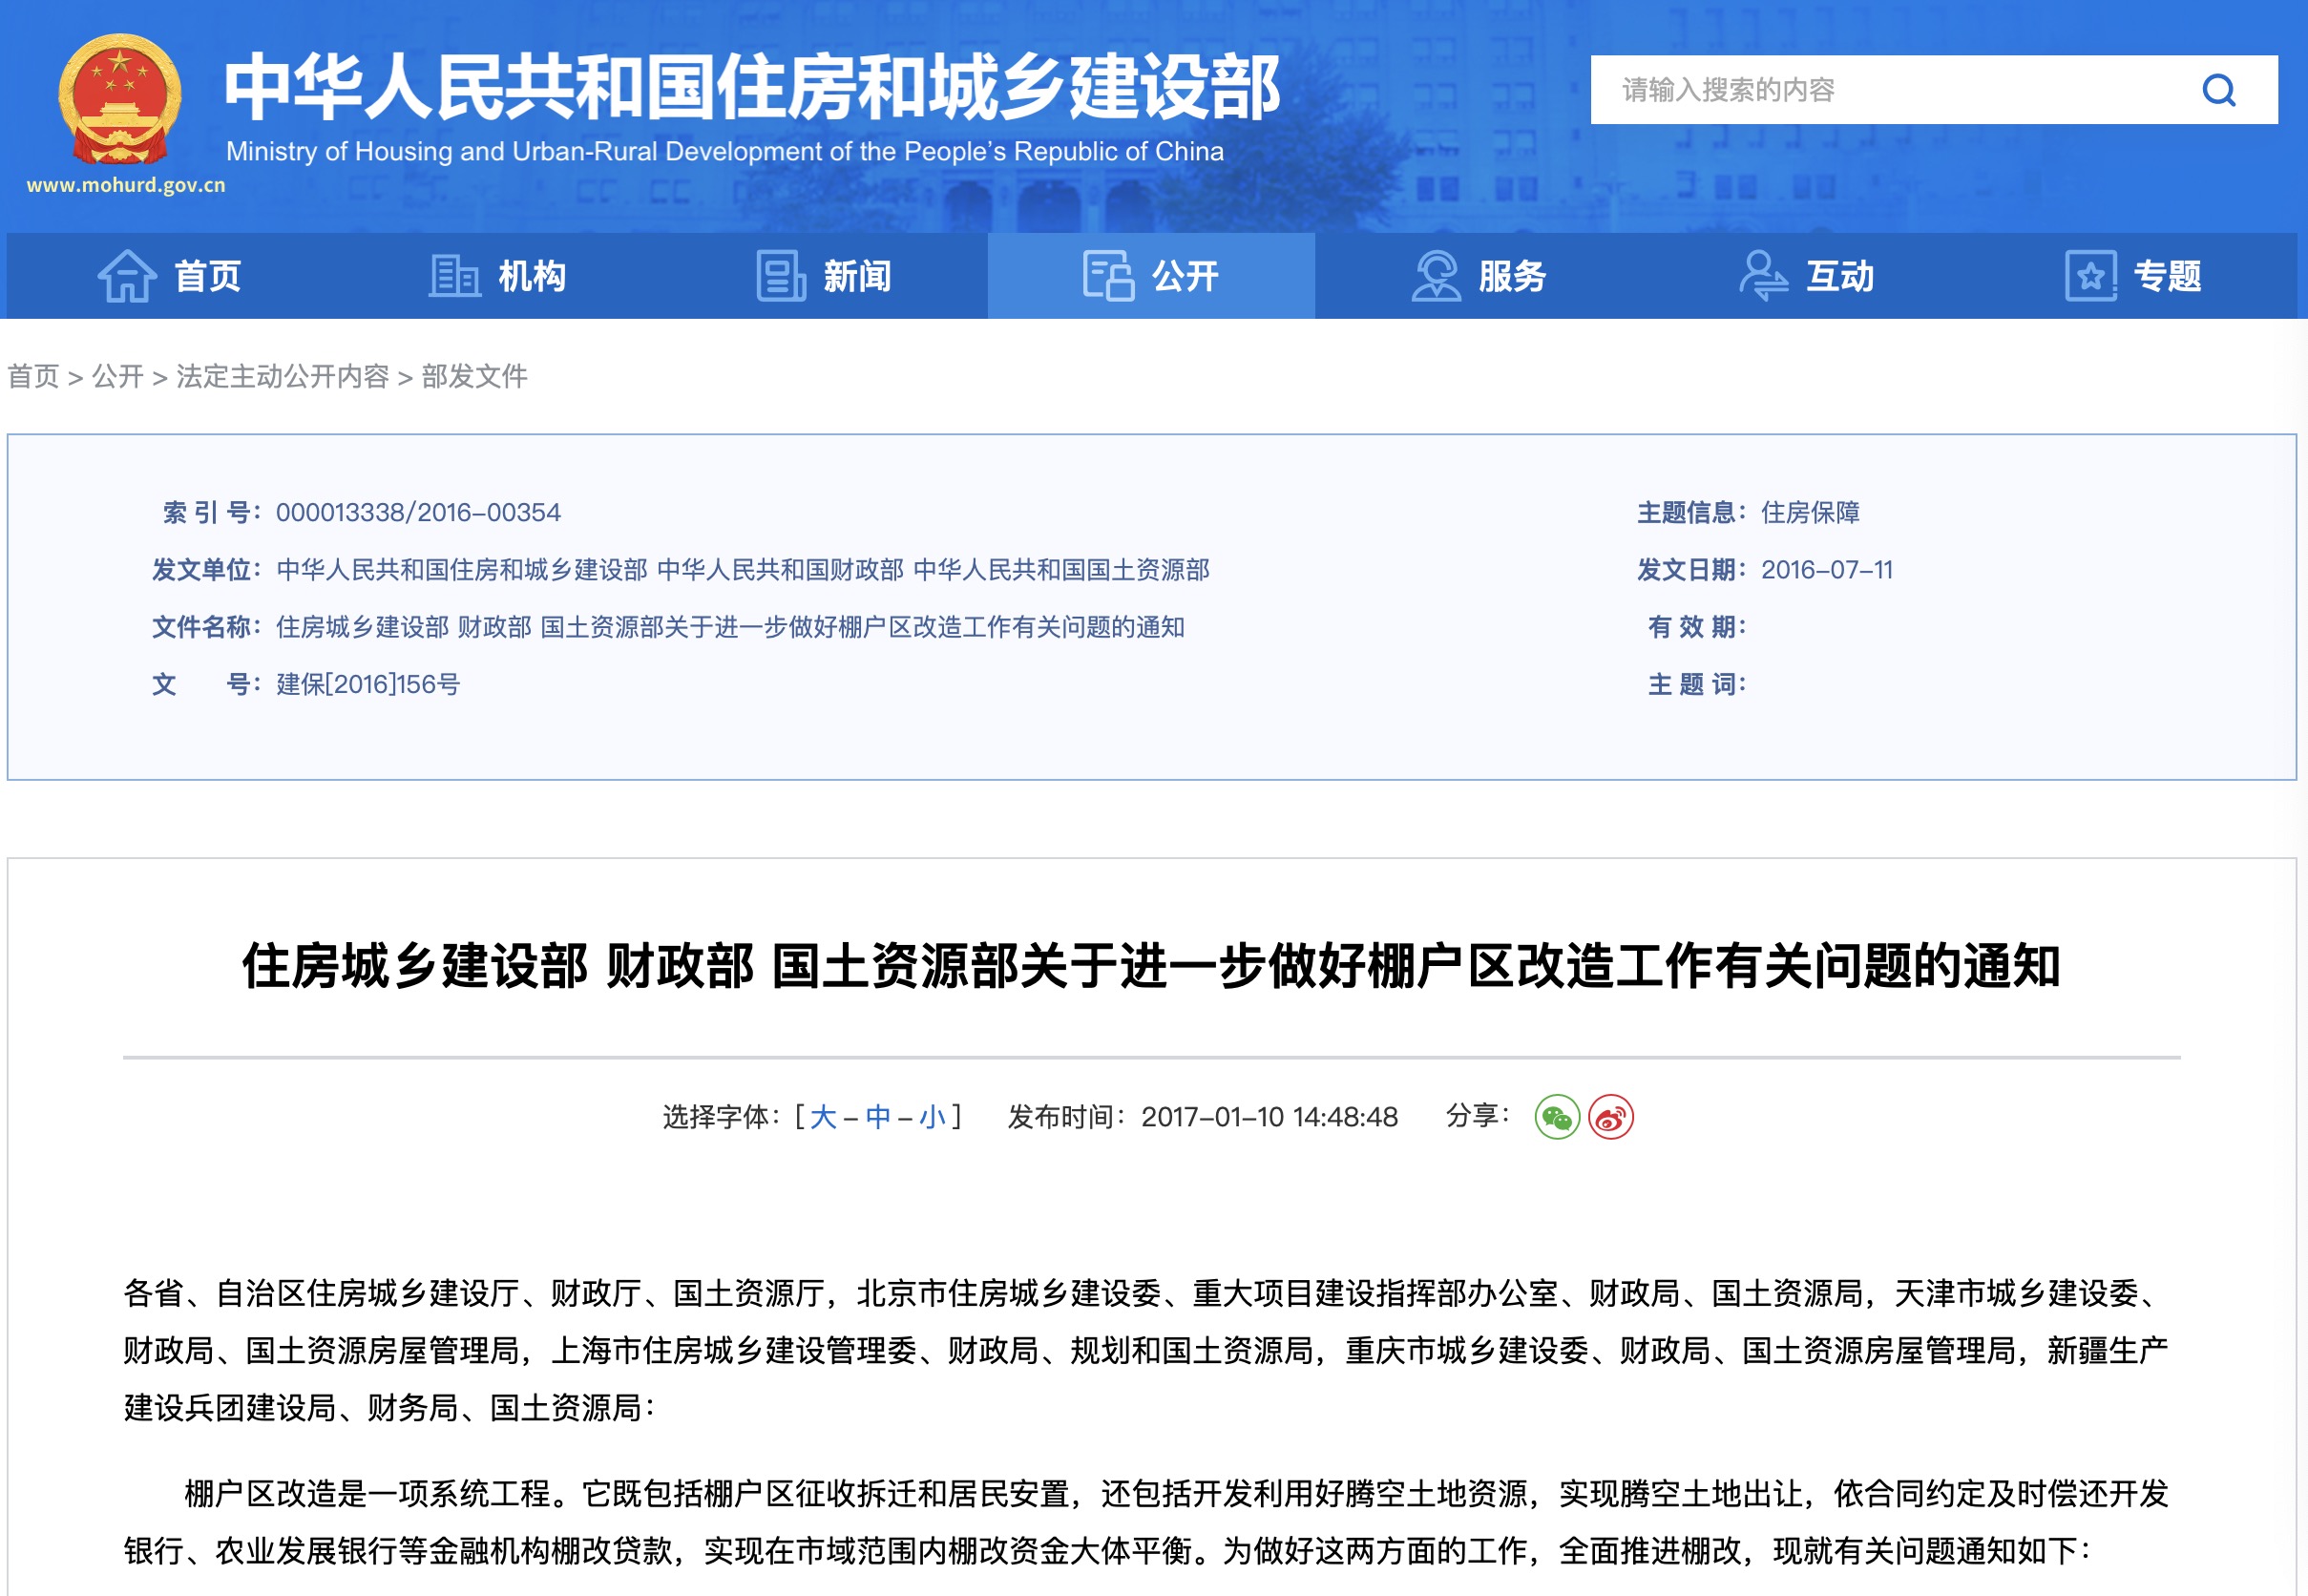
Task: Click the 机构 building icon
Action: (455, 277)
